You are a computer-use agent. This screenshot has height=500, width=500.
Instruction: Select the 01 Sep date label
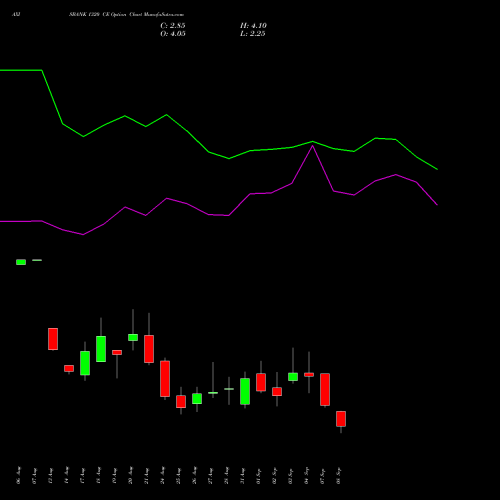[258, 475]
